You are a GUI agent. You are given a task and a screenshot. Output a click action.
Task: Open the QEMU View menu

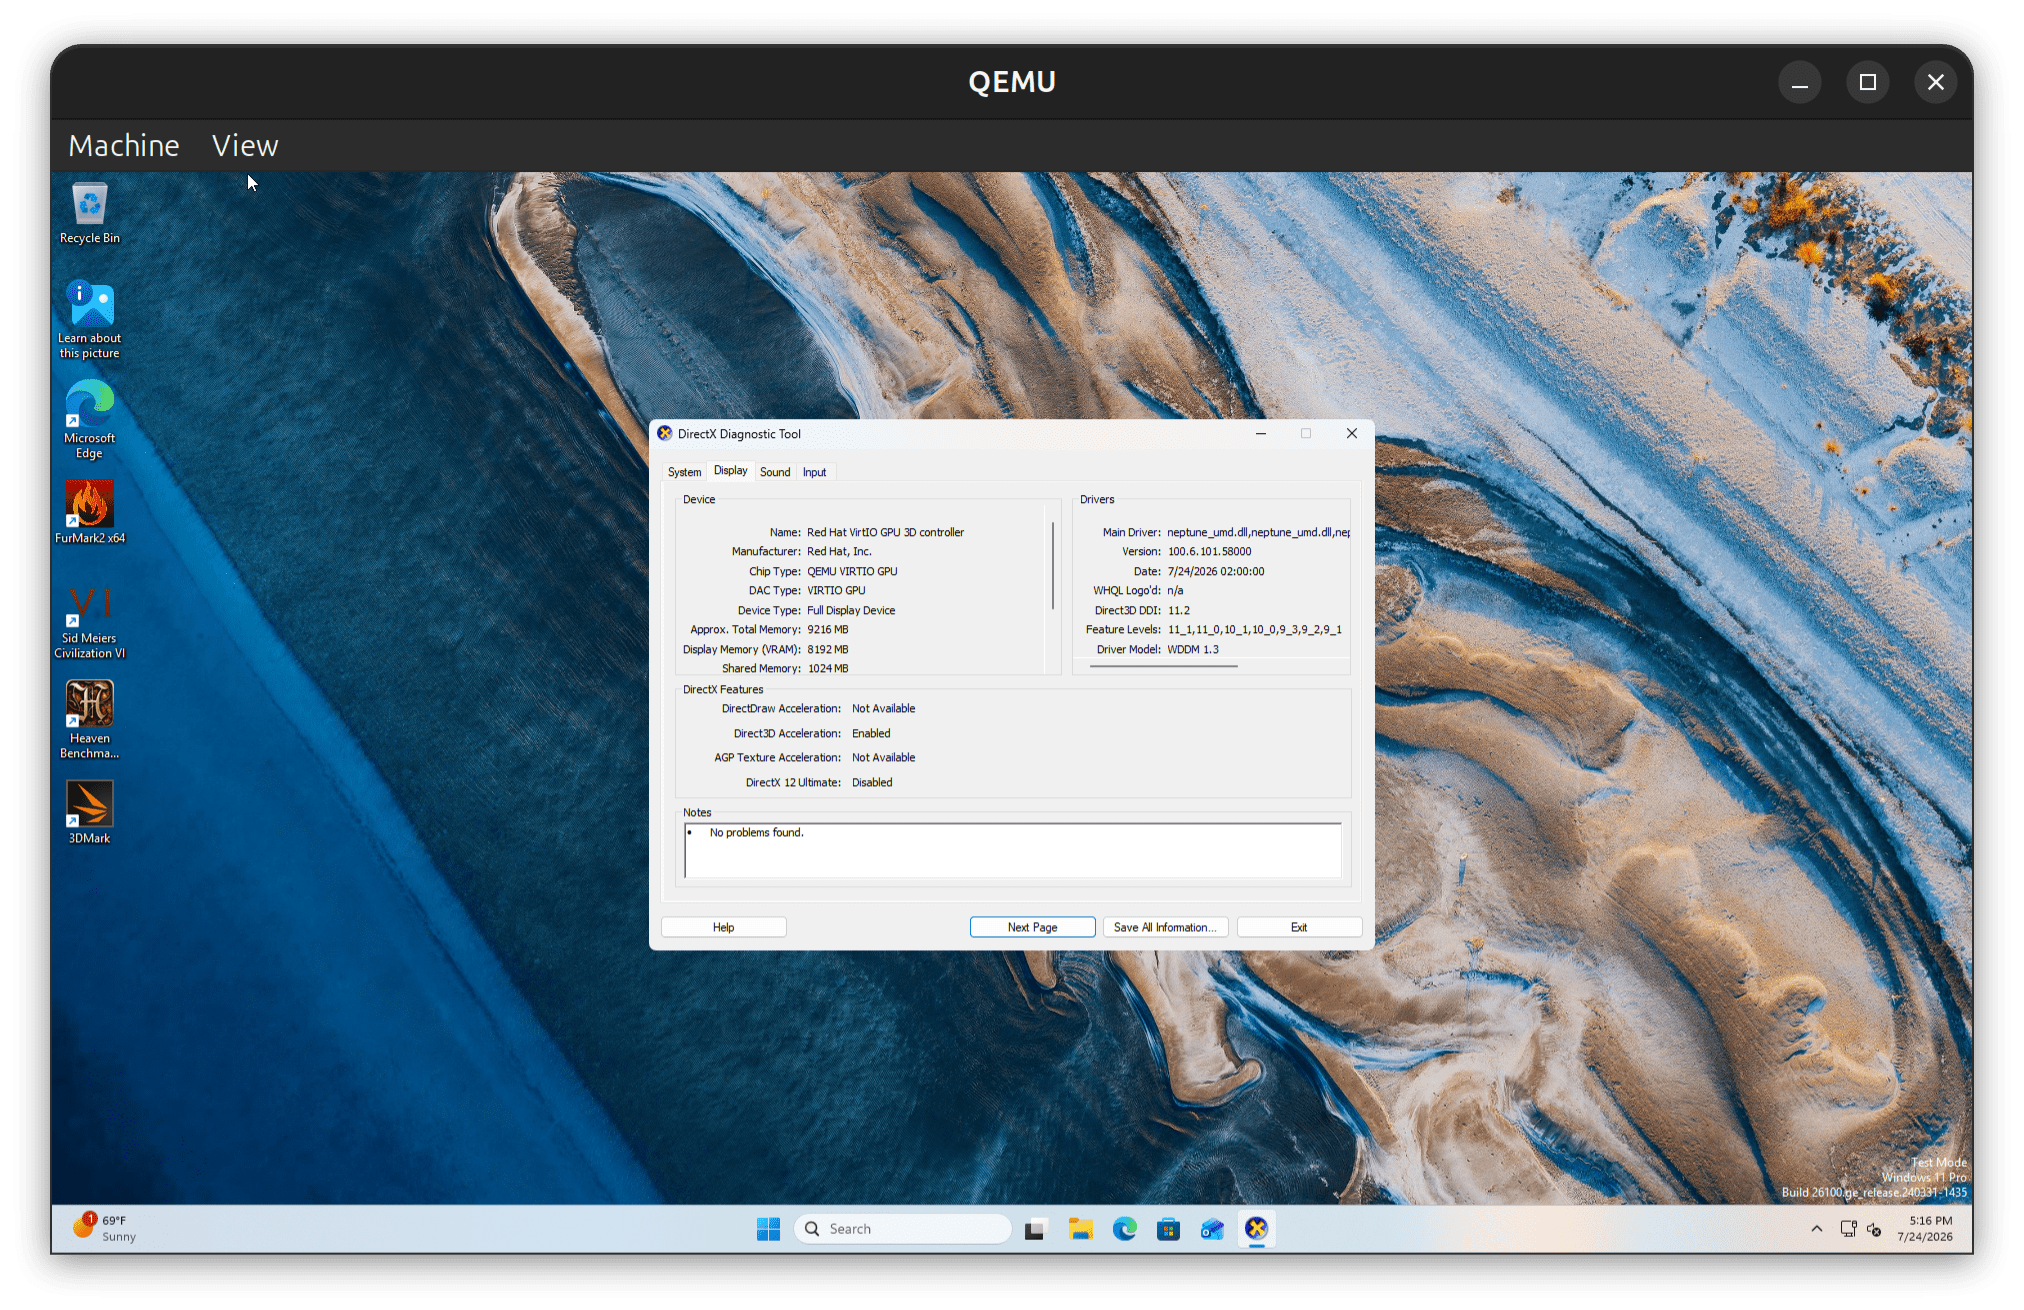pyautogui.click(x=245, y=146)
